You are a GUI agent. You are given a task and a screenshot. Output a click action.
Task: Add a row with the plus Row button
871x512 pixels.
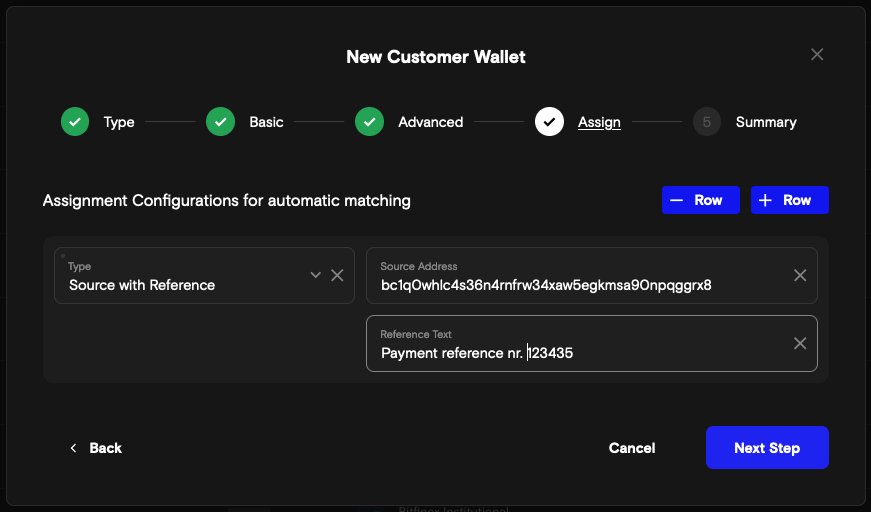(x=789, y=200)
